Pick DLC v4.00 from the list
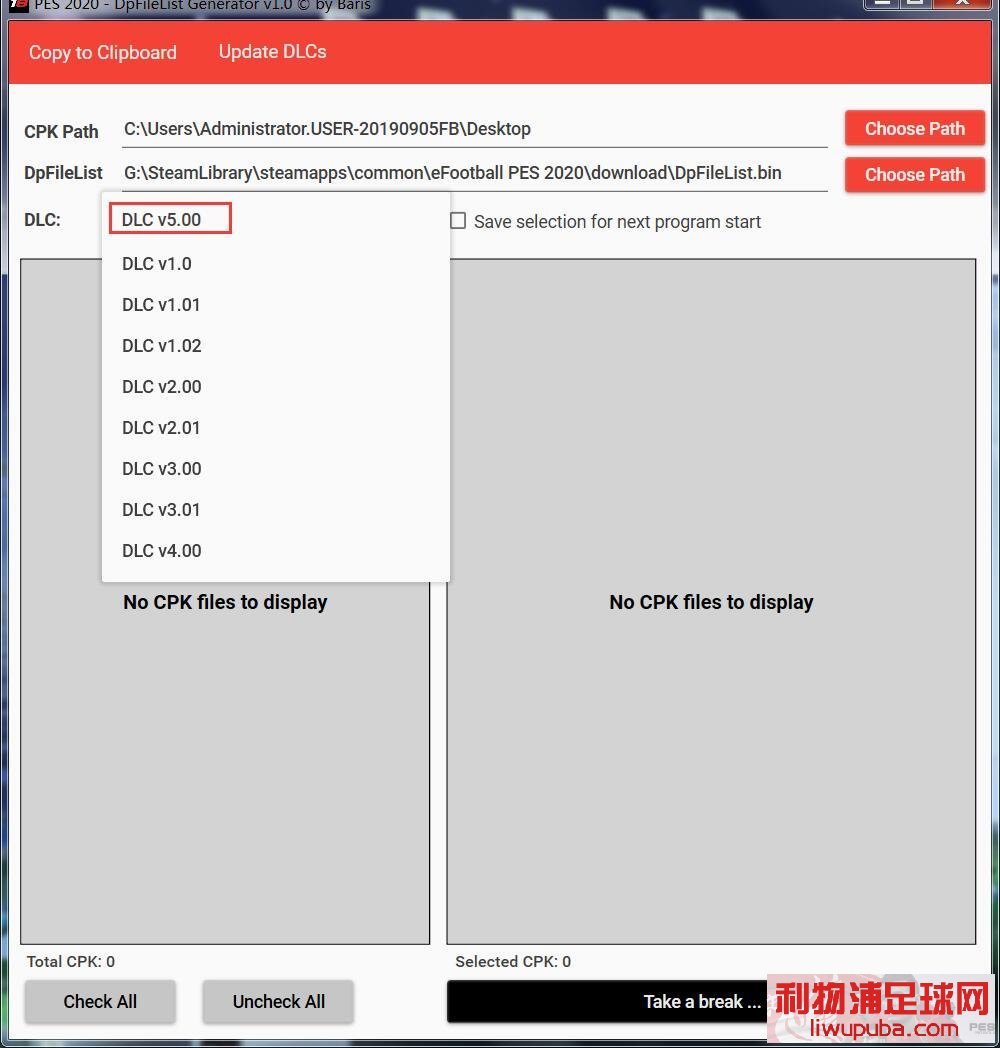The height and width of the screenshot is (1048, 1000). click(x=275, y=551)
